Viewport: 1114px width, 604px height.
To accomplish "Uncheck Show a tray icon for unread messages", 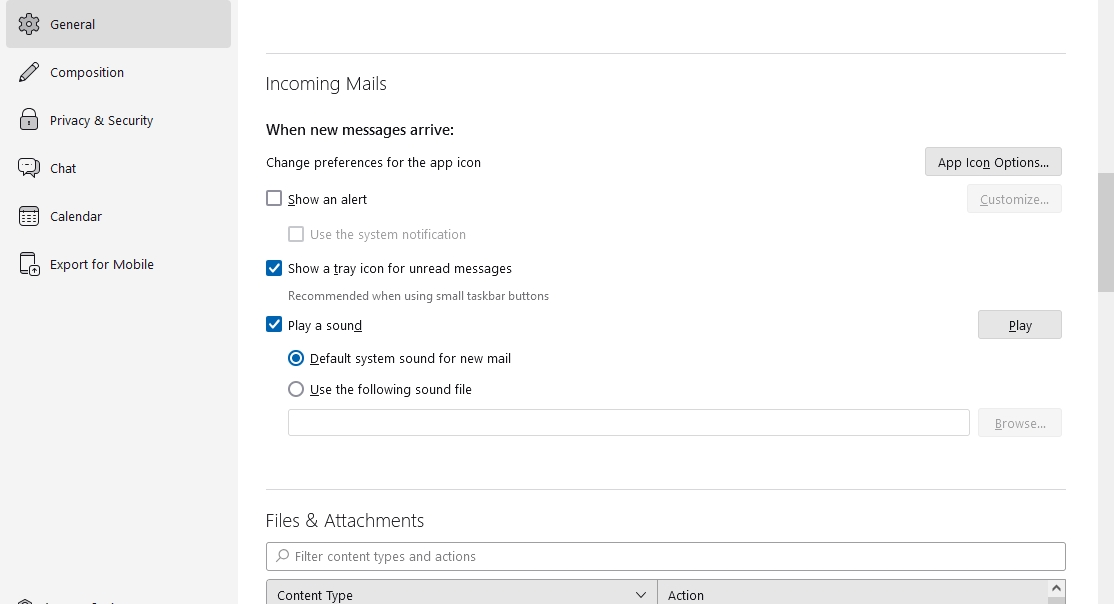I will [x=274, y=268].
